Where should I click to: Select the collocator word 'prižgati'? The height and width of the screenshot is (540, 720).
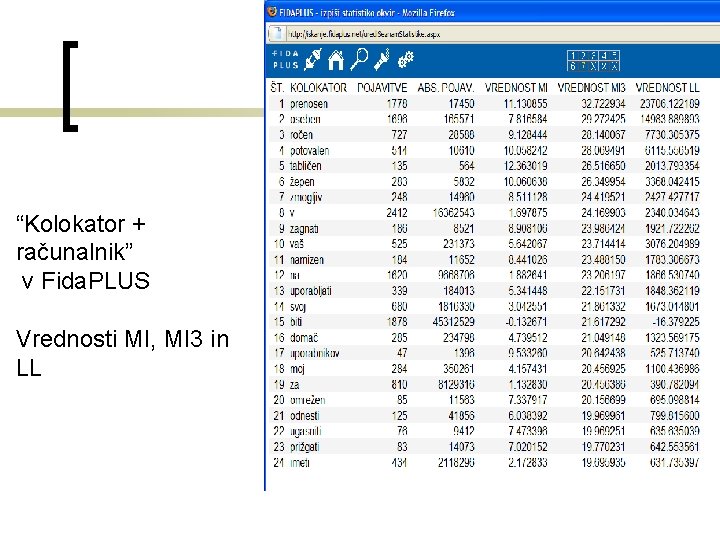point(305,447)
